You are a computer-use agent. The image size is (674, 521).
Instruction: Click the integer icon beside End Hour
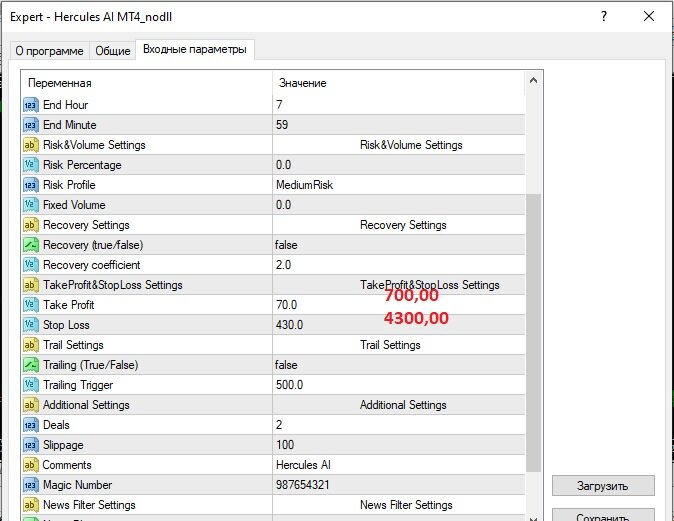click(x=31, y=105)
